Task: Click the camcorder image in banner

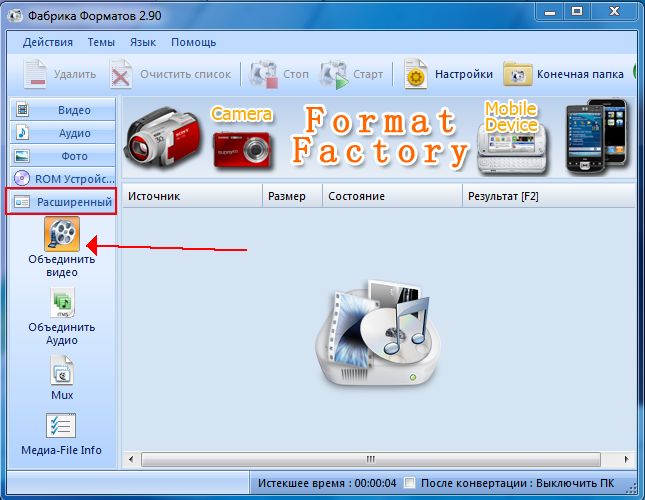Action: tap(164, 137)
